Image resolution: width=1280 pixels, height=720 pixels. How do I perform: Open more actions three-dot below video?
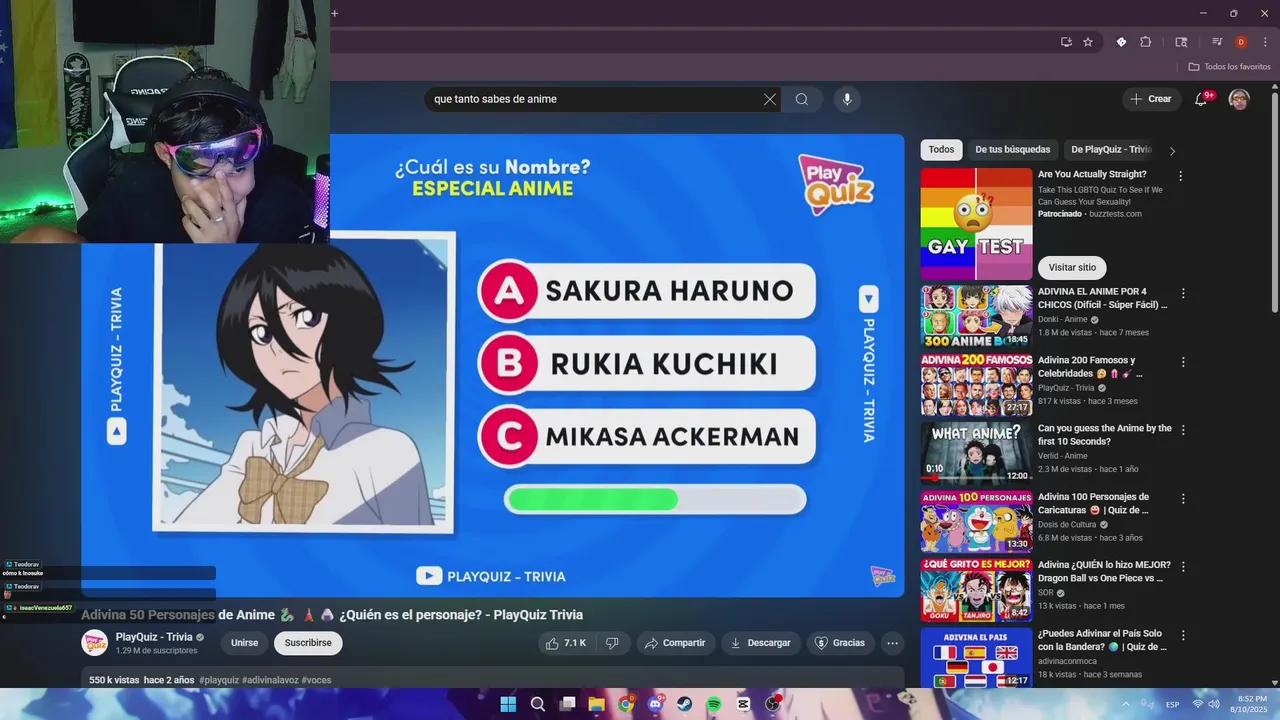[x=892, y=643]
